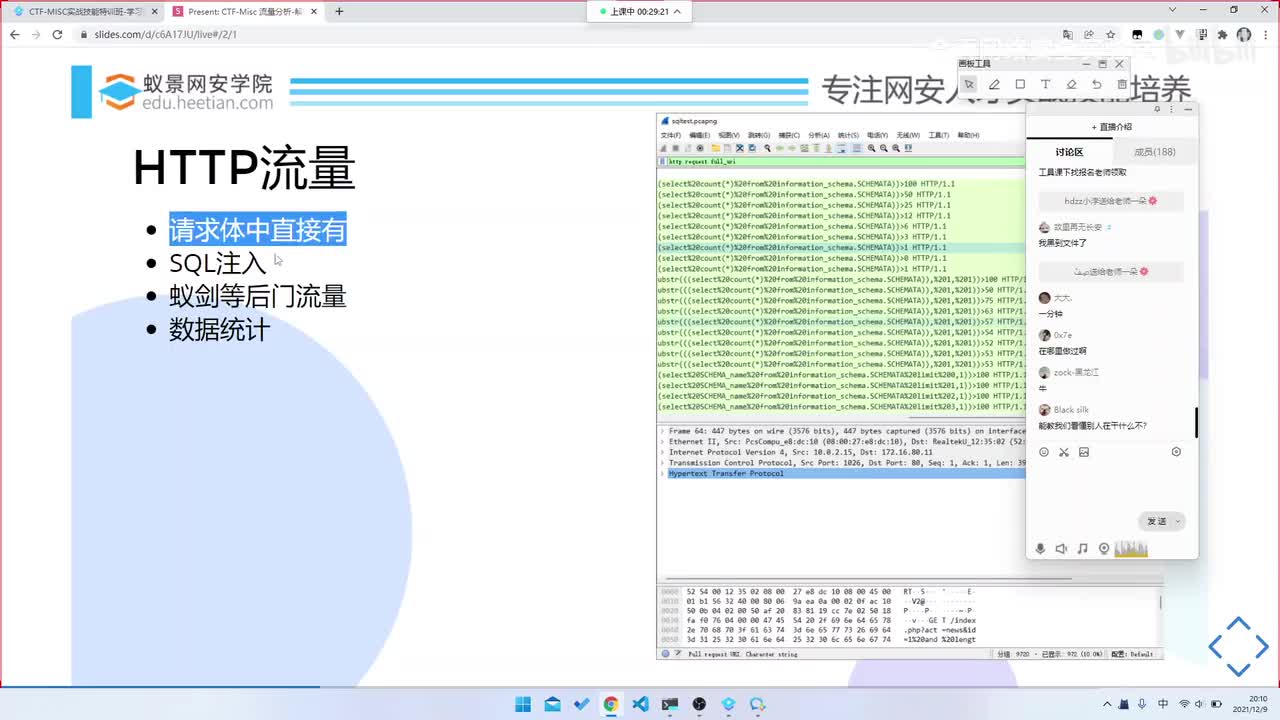Click the 一分钟 chat message
Screen dimensions: 1280x720
pos(1051,314)
